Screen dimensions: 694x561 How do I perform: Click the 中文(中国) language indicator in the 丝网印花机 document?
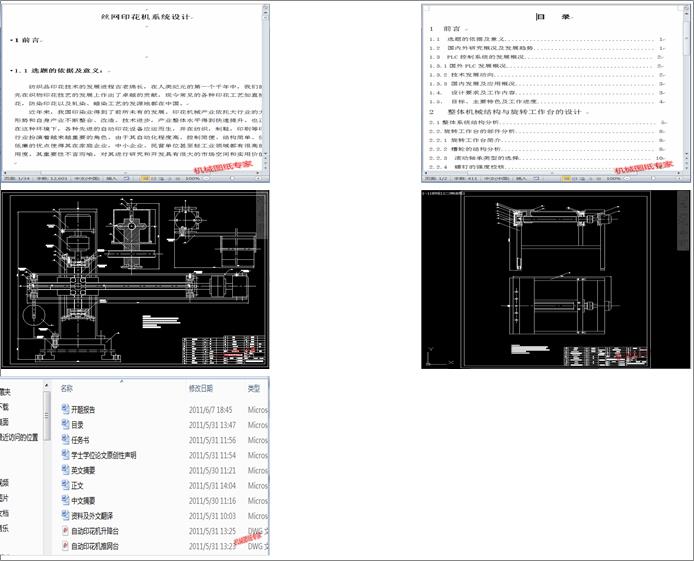point(87,178)
